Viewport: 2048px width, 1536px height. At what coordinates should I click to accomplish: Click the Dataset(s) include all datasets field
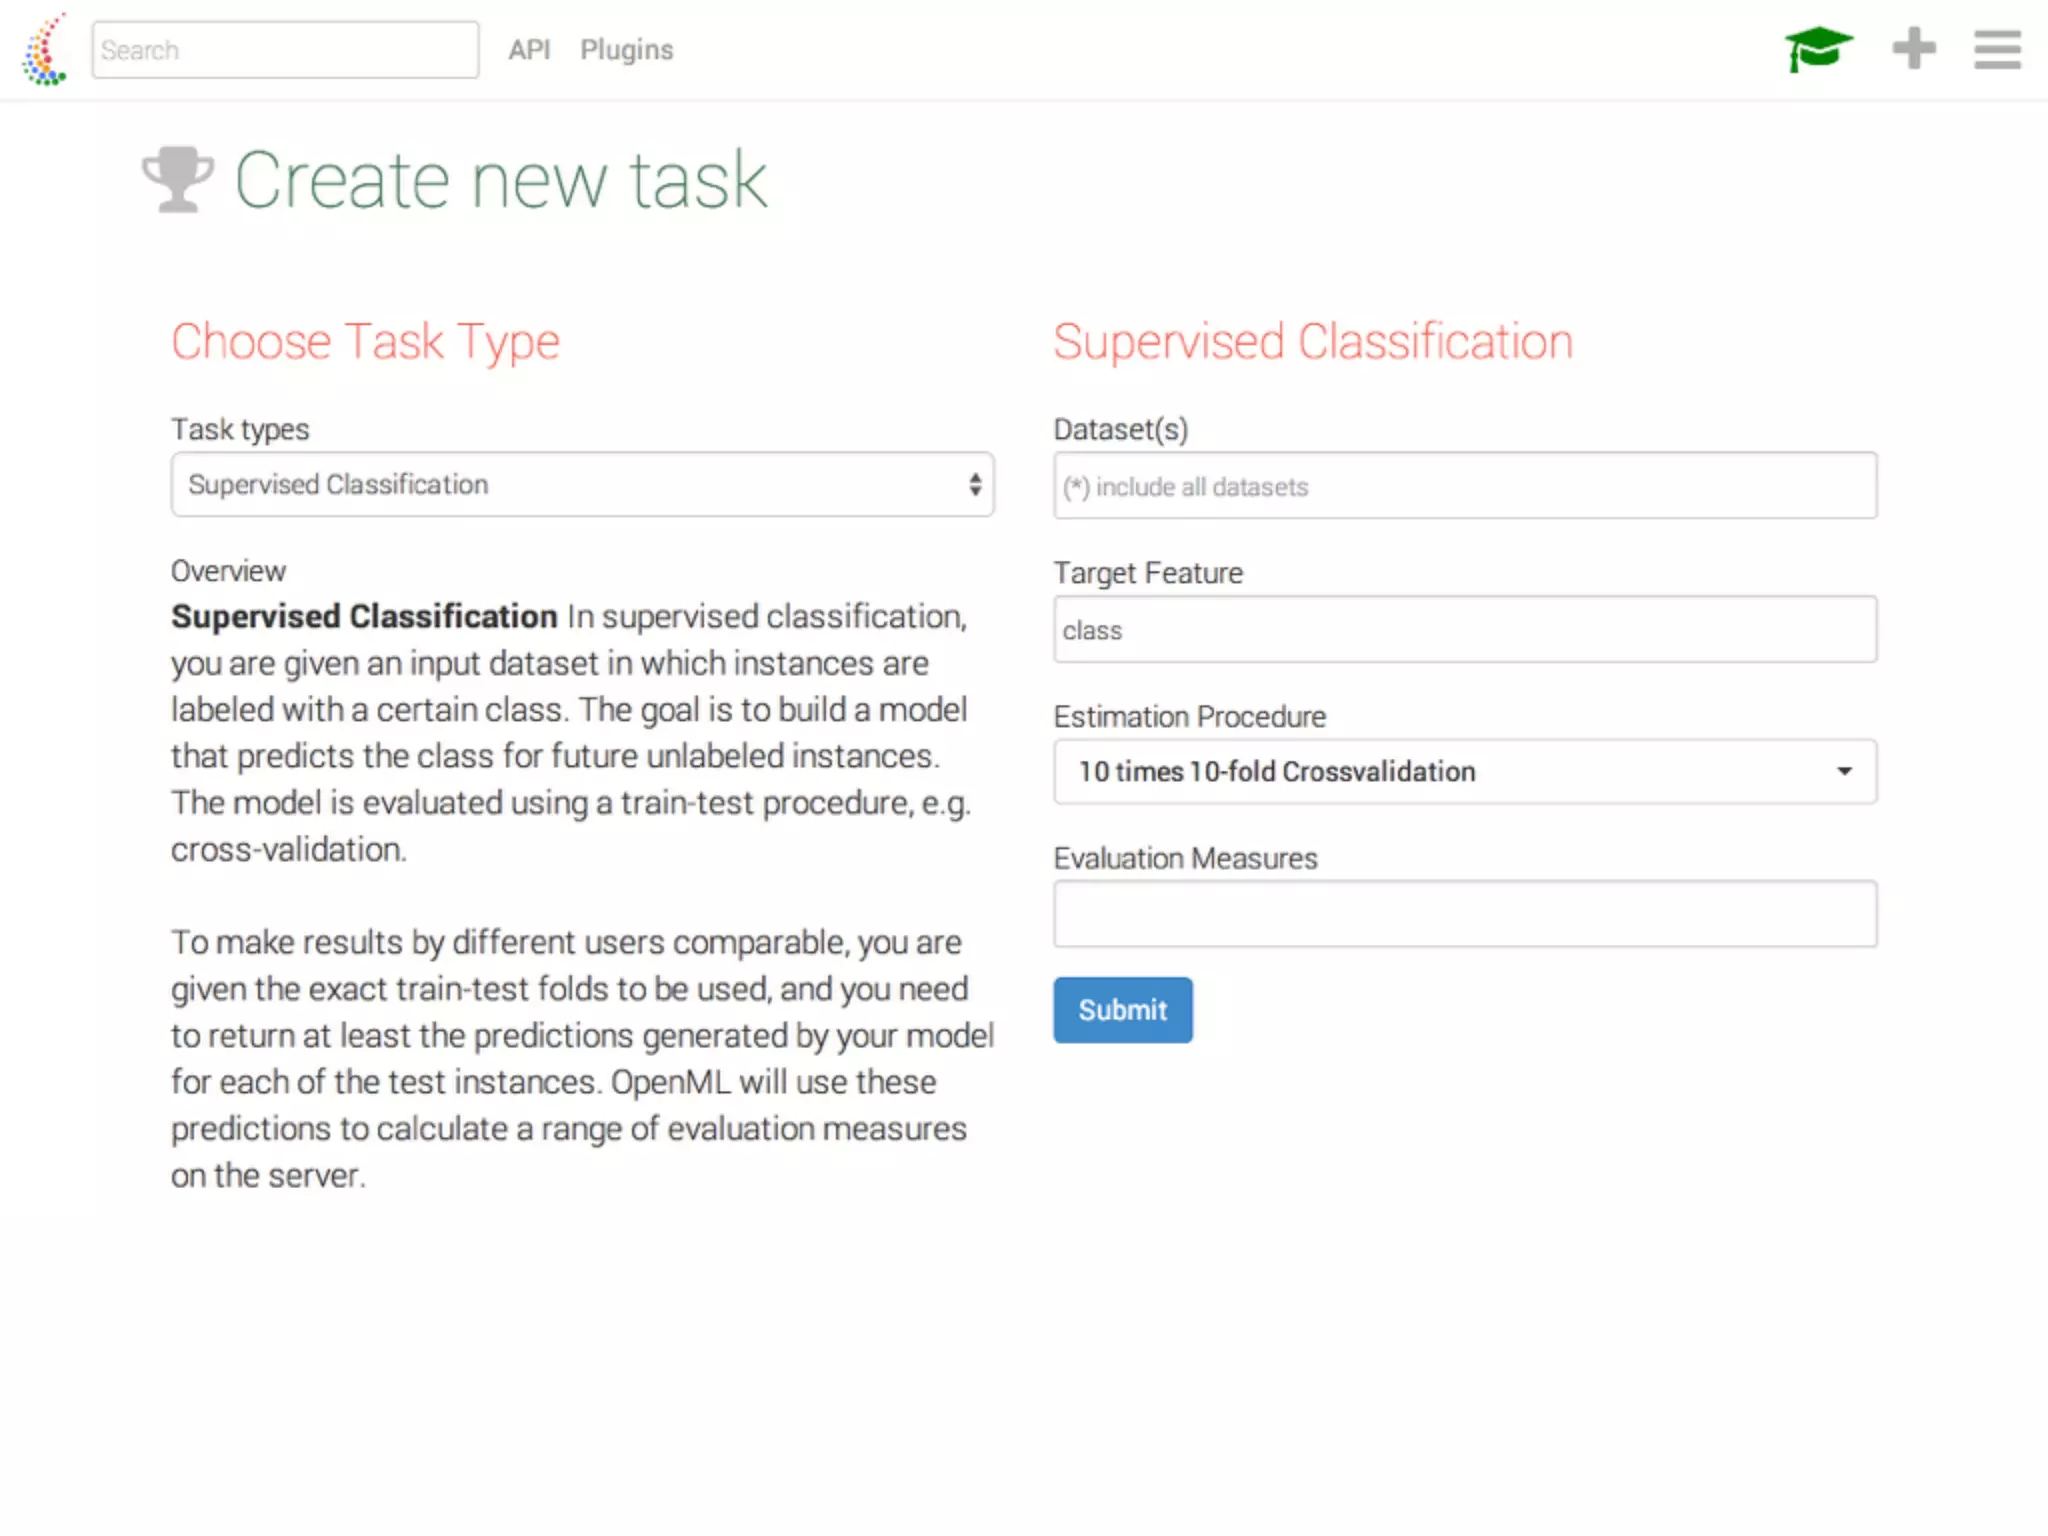1464,486
